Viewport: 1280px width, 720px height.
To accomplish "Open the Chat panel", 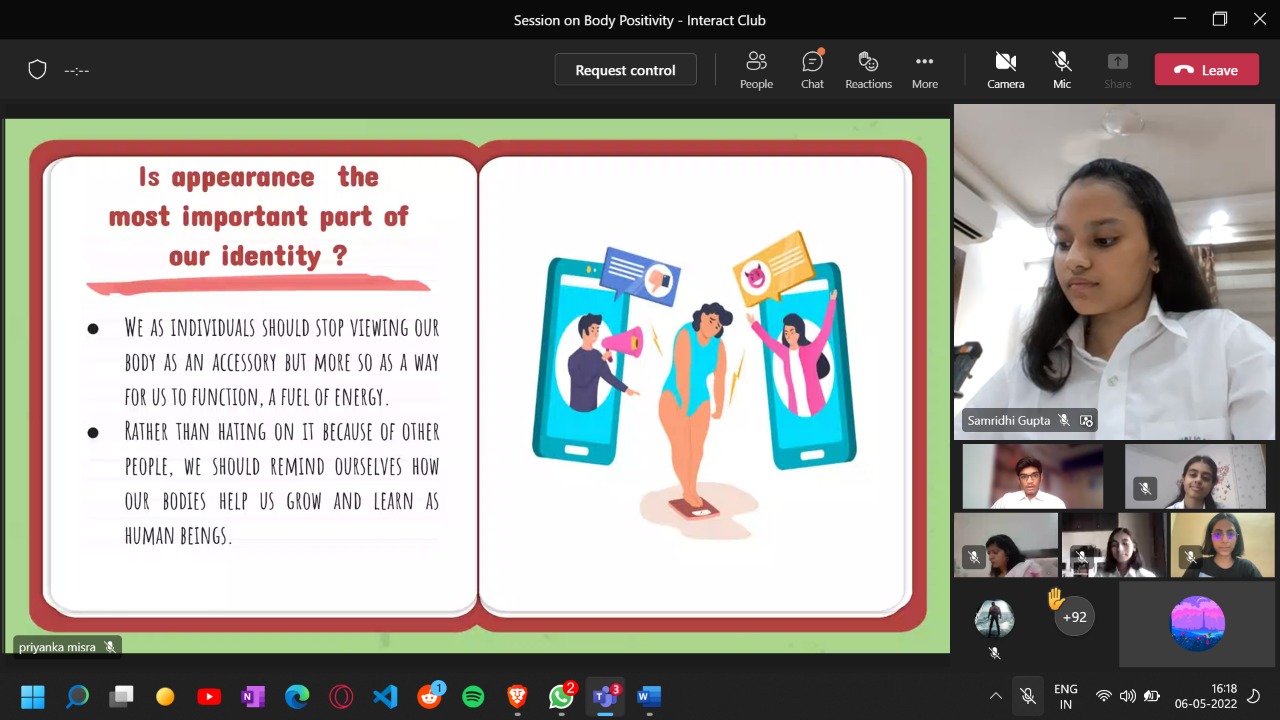I will click(x=812, y=69).
